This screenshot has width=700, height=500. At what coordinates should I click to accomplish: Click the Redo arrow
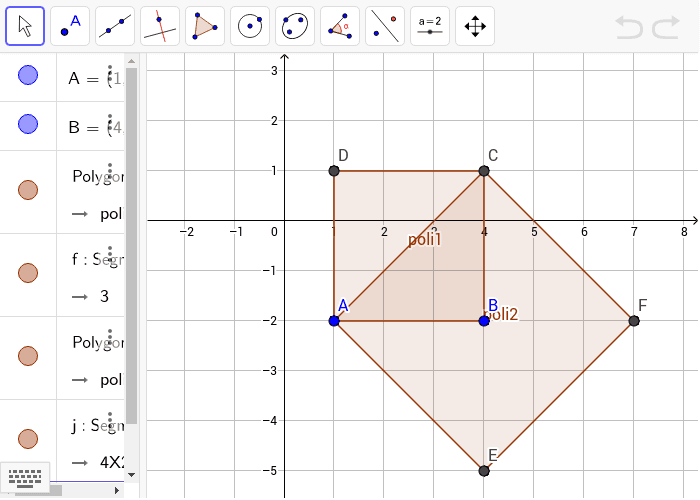tap(666, 27)
